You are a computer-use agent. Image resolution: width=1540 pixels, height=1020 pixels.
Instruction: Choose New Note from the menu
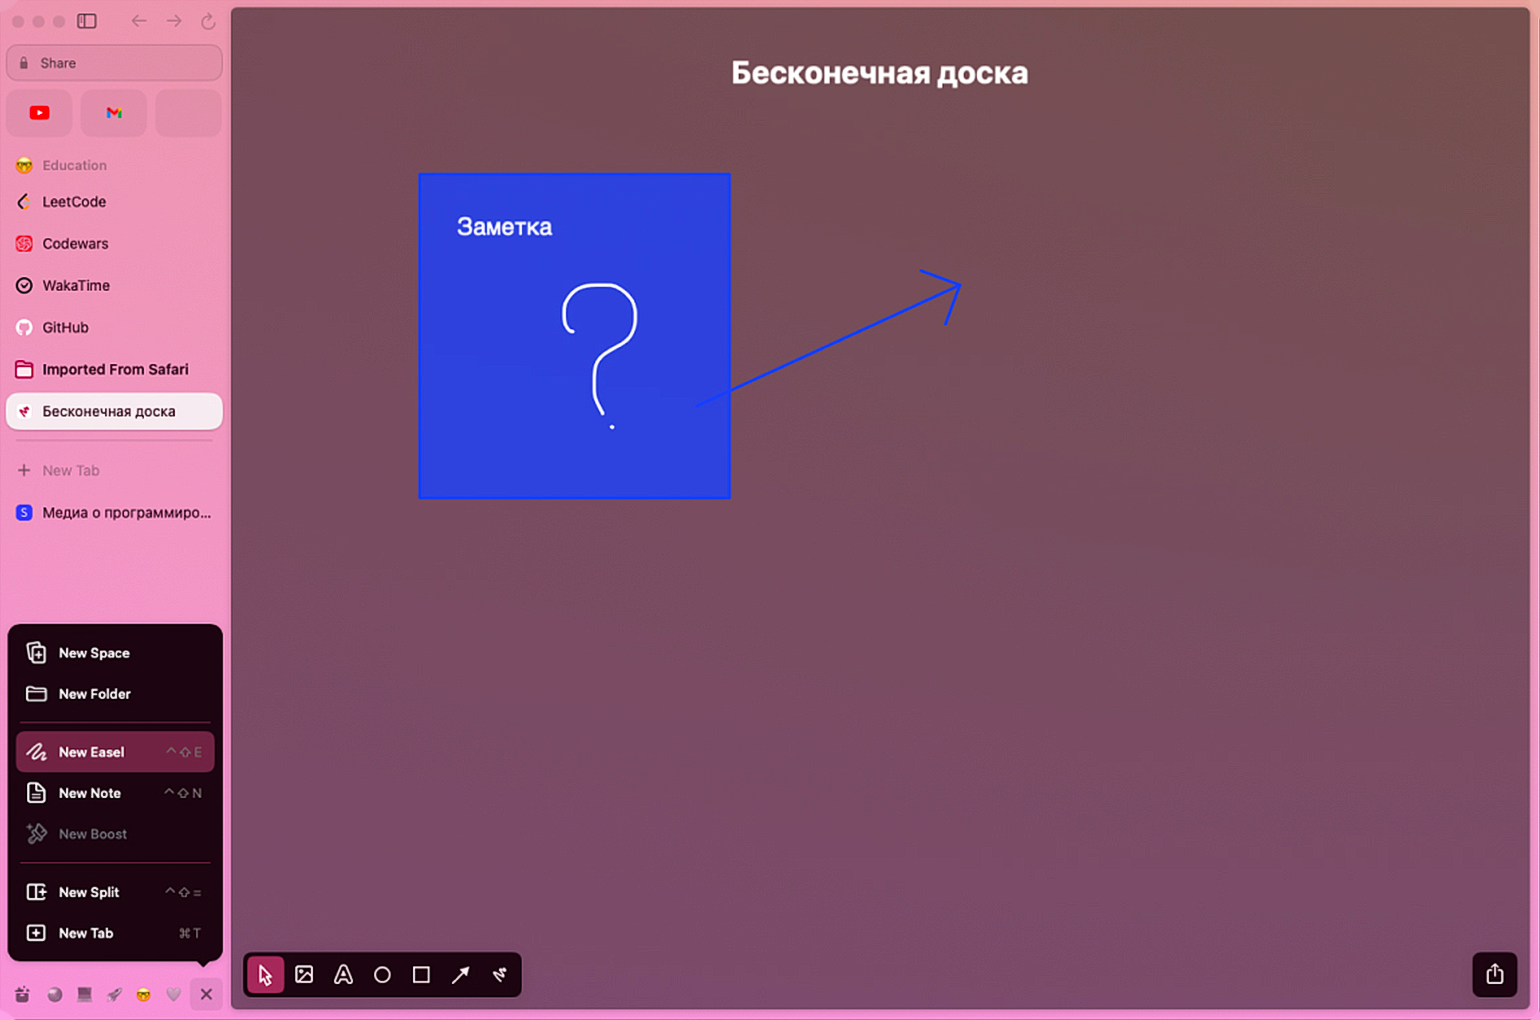(x=115, y=793)
